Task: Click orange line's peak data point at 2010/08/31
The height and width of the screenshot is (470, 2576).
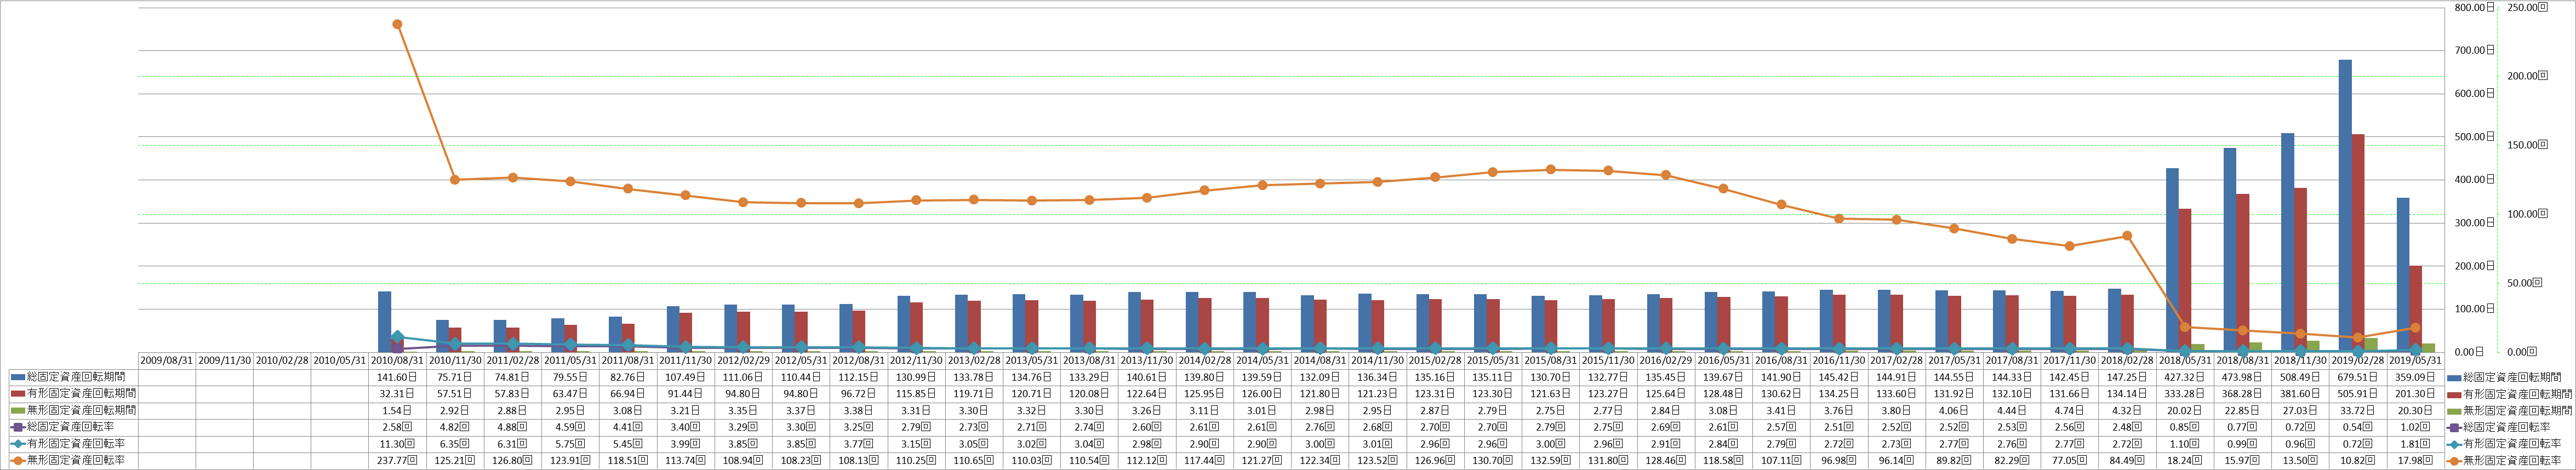Action: point(397,24)
